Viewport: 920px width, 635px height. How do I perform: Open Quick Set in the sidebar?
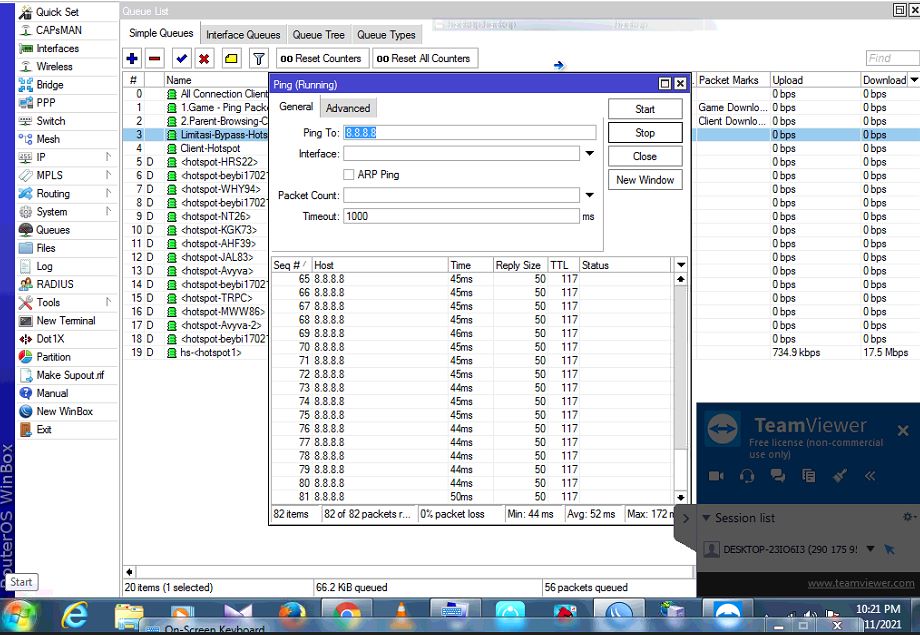(x=57, y=12)
